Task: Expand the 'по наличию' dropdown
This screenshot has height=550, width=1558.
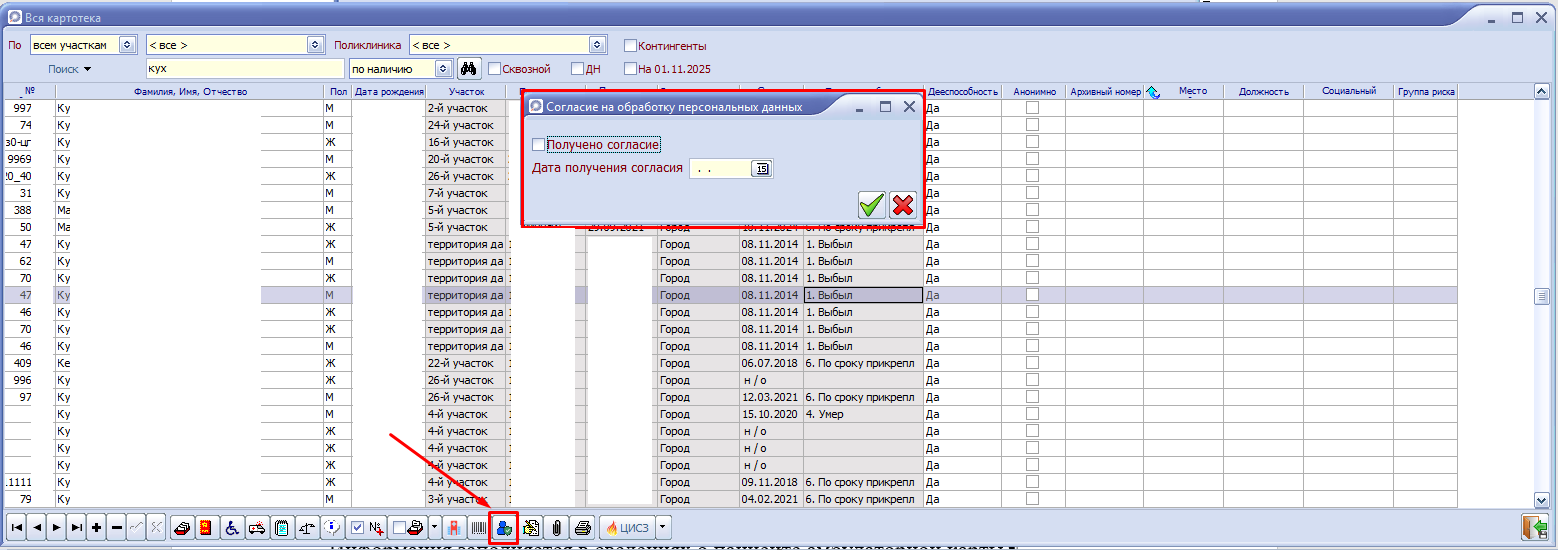Action: click(x=443, y=69)
